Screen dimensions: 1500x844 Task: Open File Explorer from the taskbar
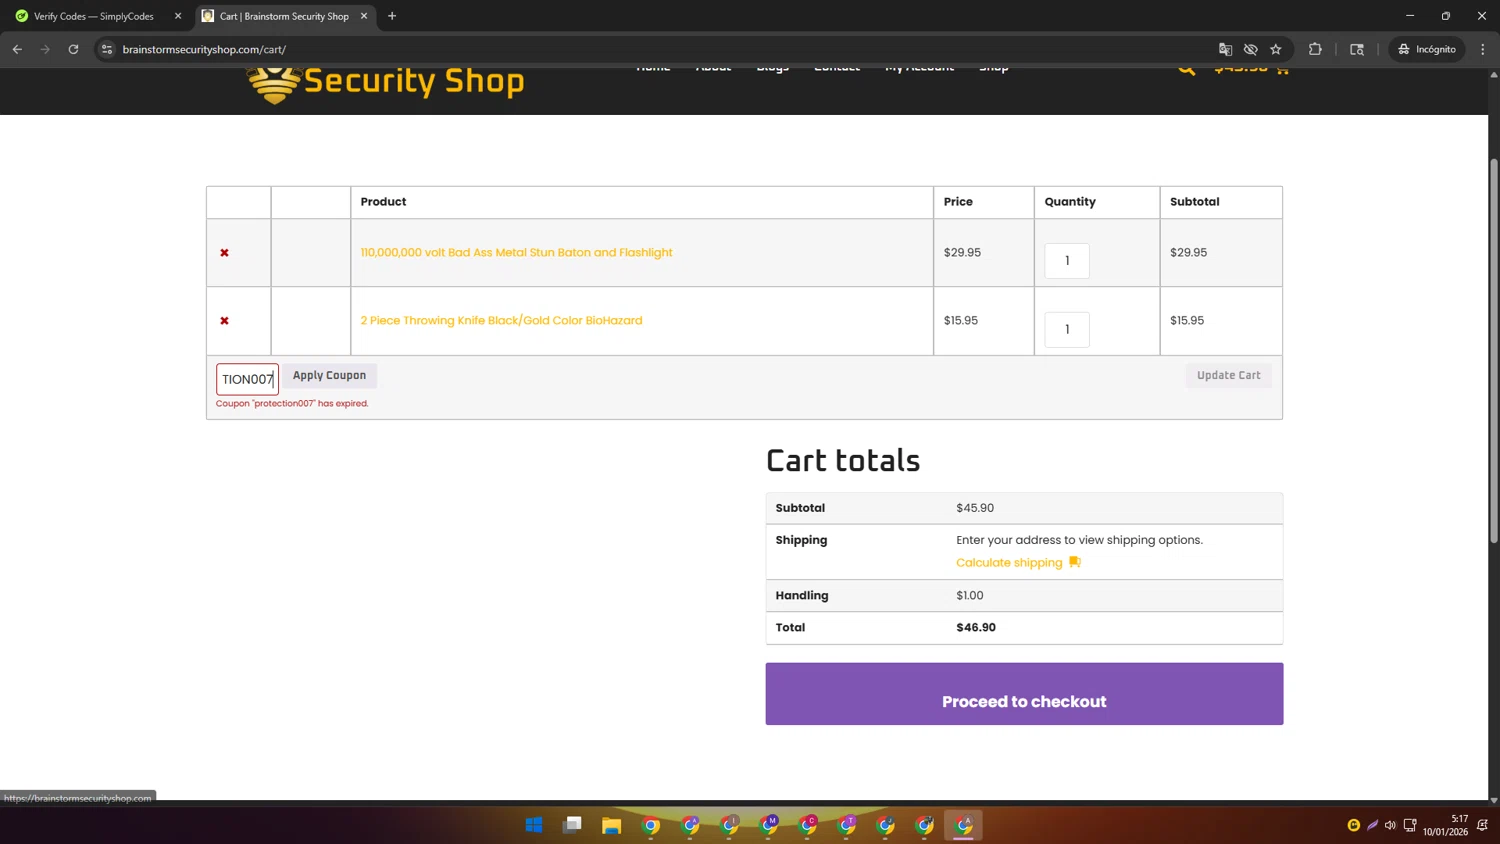pos(612,825)
